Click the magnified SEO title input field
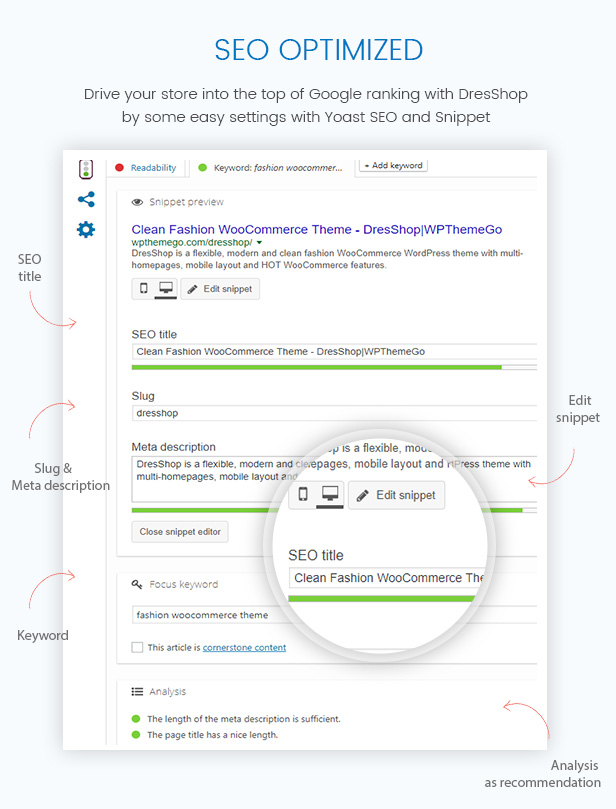The width and height of the screenshot is (616, 809). coord(387,578)
